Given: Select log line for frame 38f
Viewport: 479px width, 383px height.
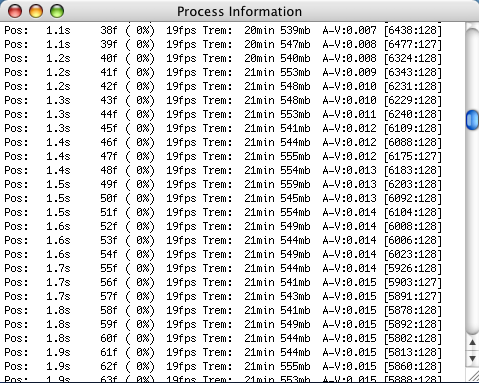Looking at the screenshot, I should pyautogui.click(x=223, y=30).
